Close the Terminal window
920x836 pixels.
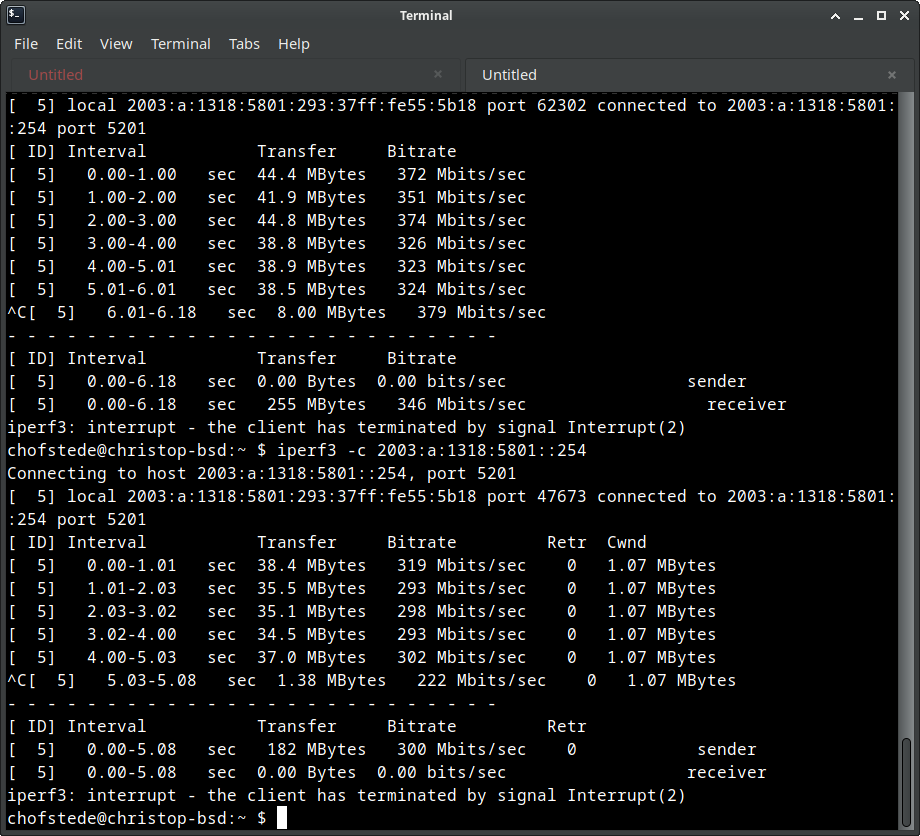pos(903,15)
